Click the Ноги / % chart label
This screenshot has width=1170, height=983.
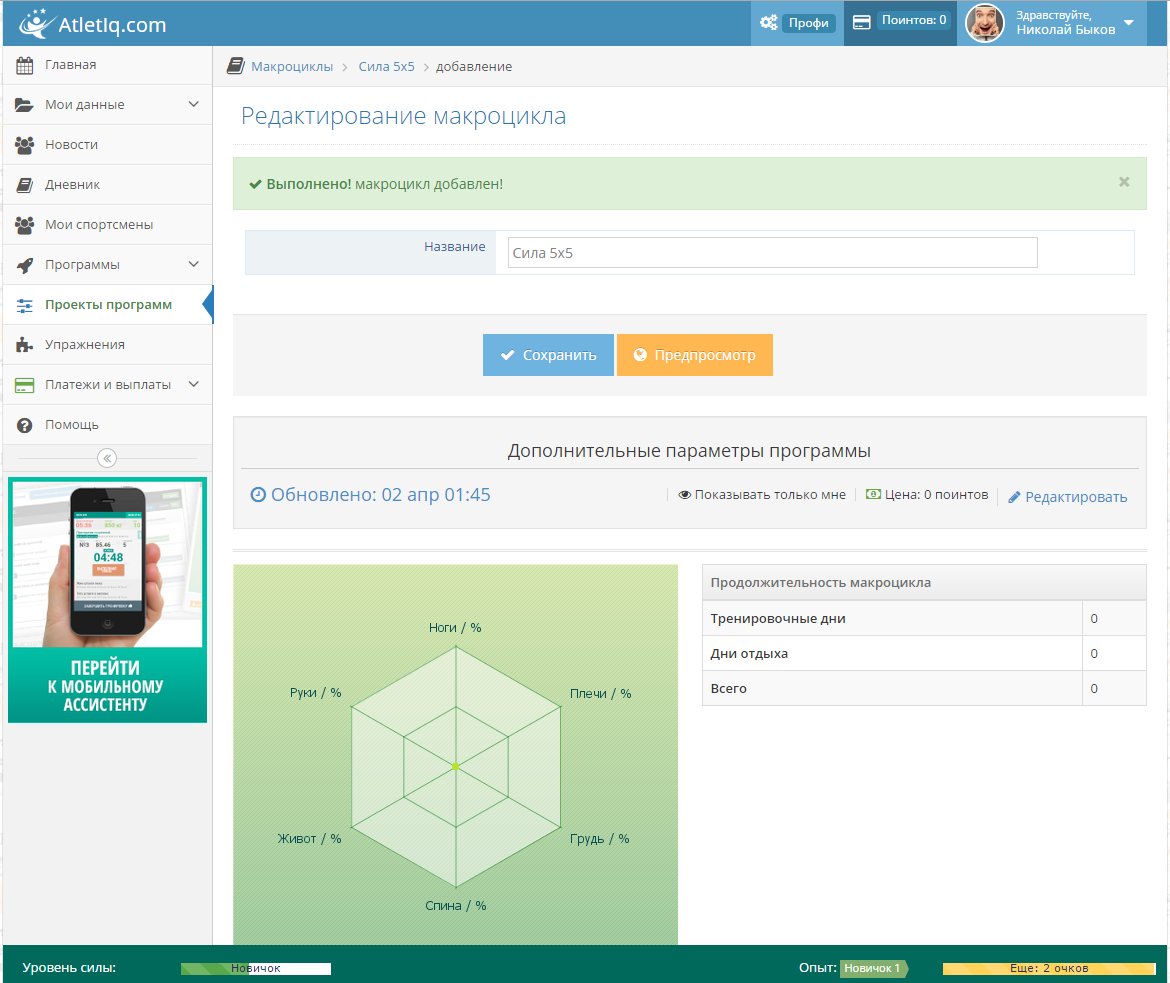tap(455, 628)
